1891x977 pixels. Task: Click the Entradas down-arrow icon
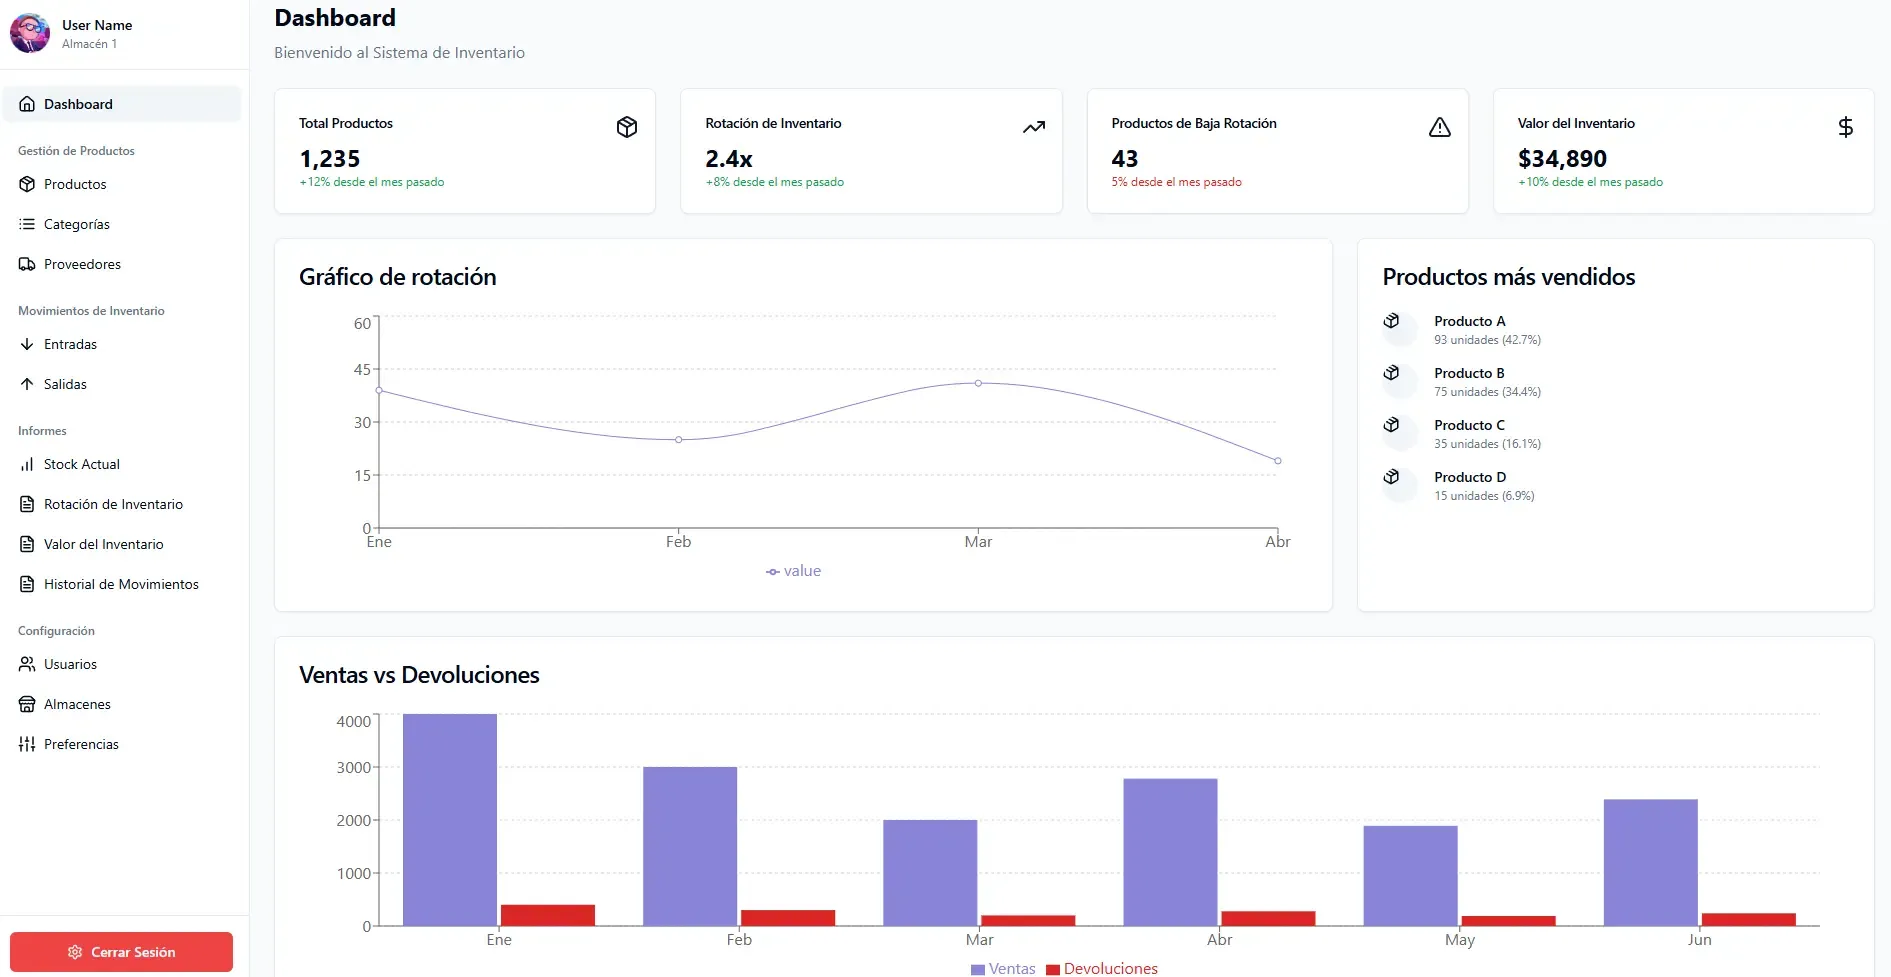point(27,344)
